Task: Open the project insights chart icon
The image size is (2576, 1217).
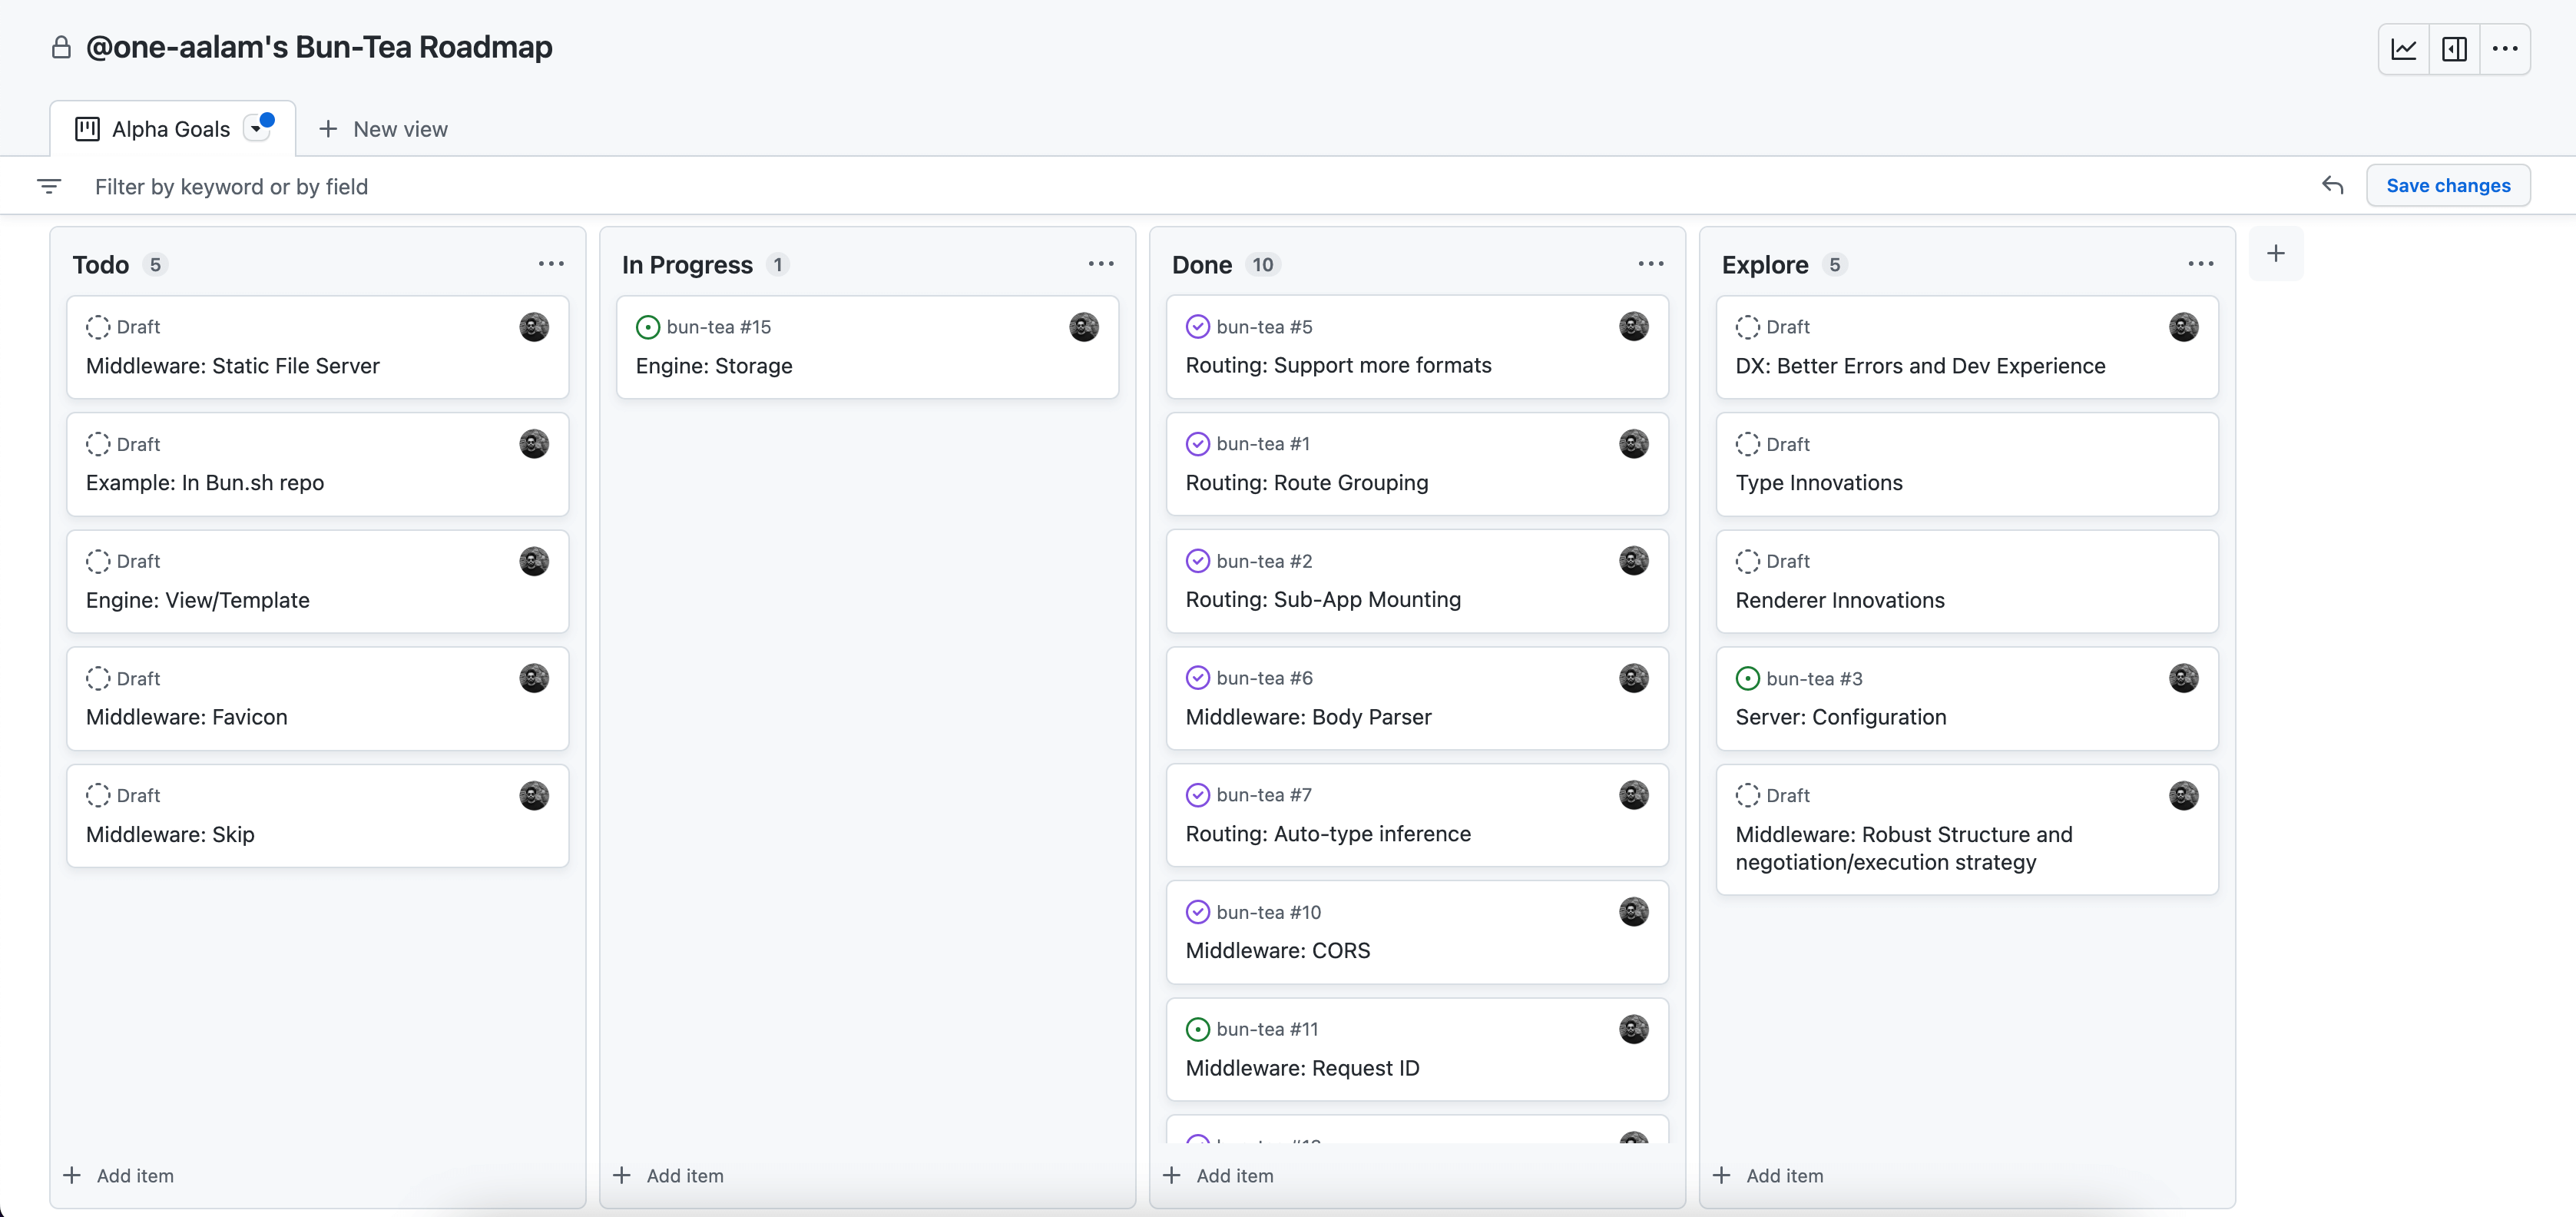Action: point(2403,49)
